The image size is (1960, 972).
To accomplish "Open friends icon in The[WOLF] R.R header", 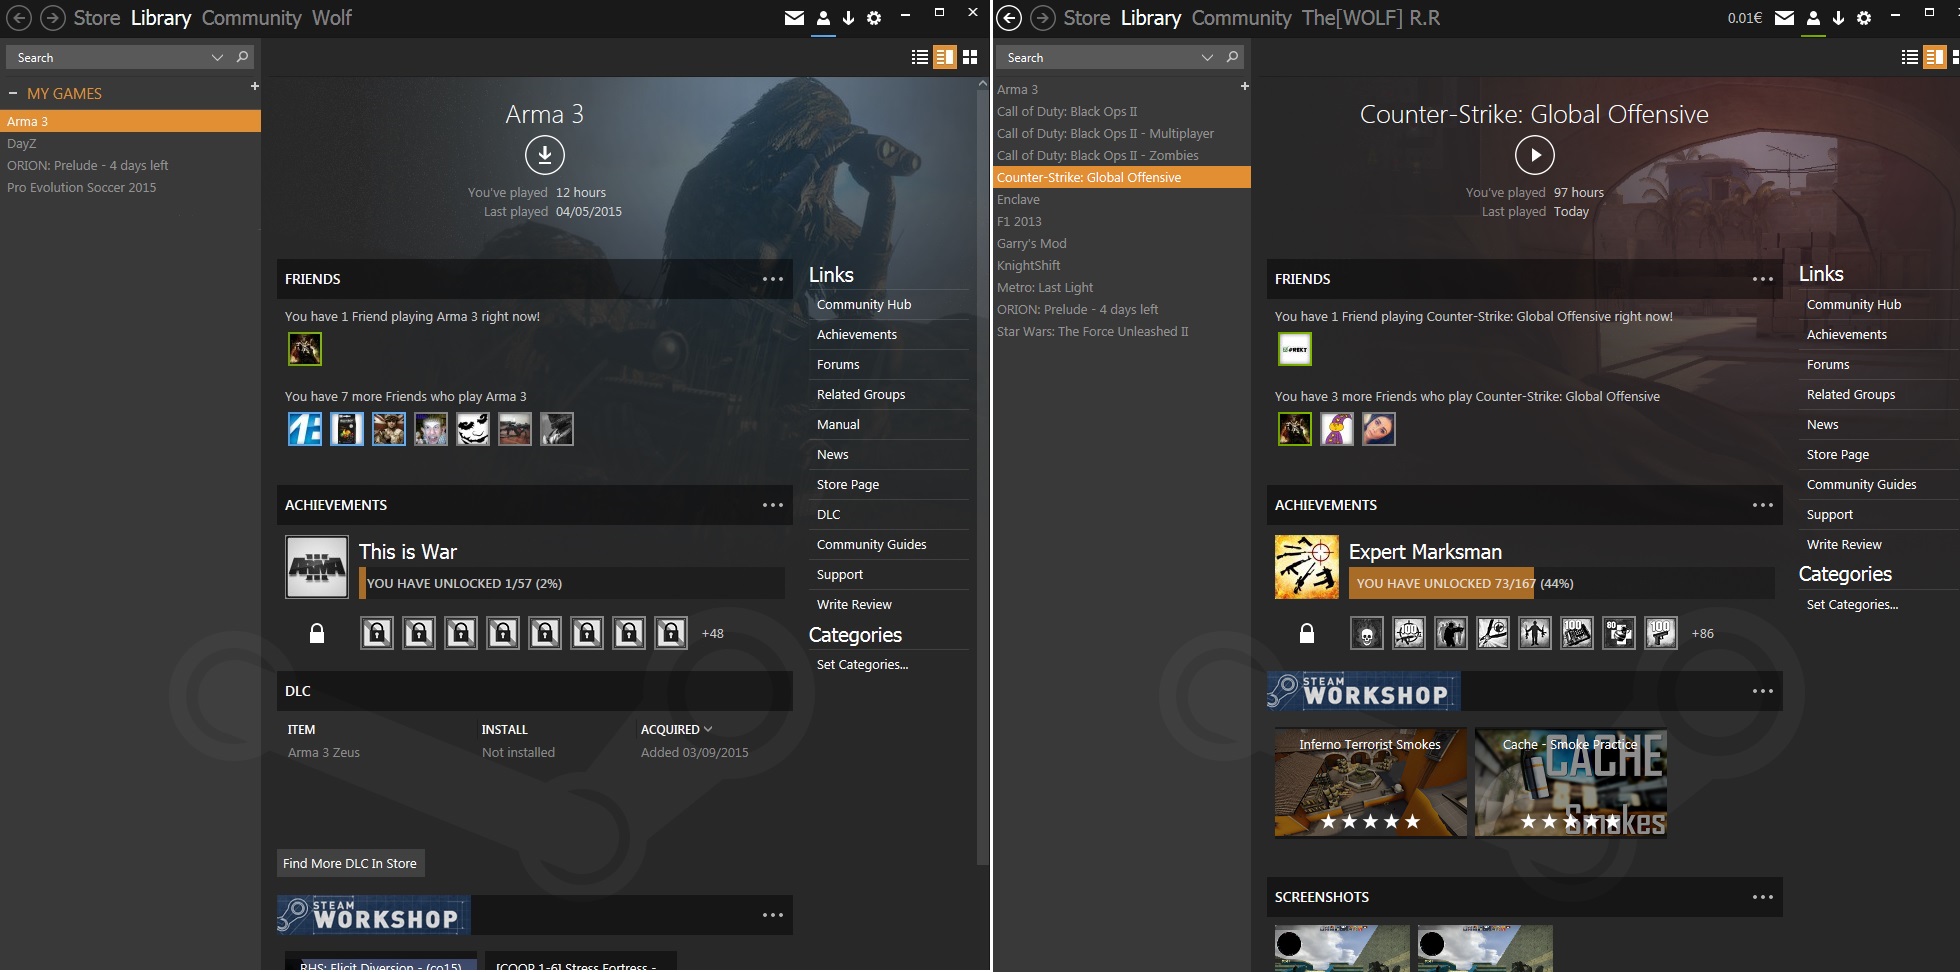I will point(1813,18).
